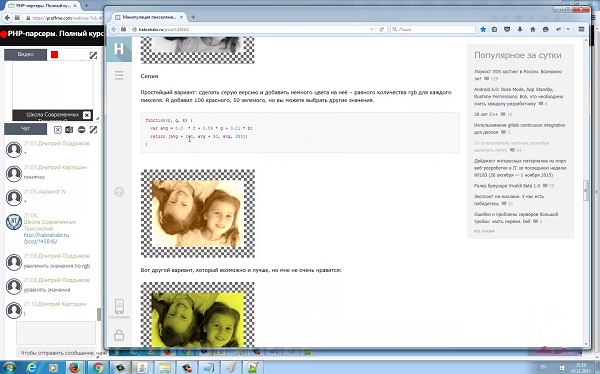Click the chat export icon

click(69, 130)
